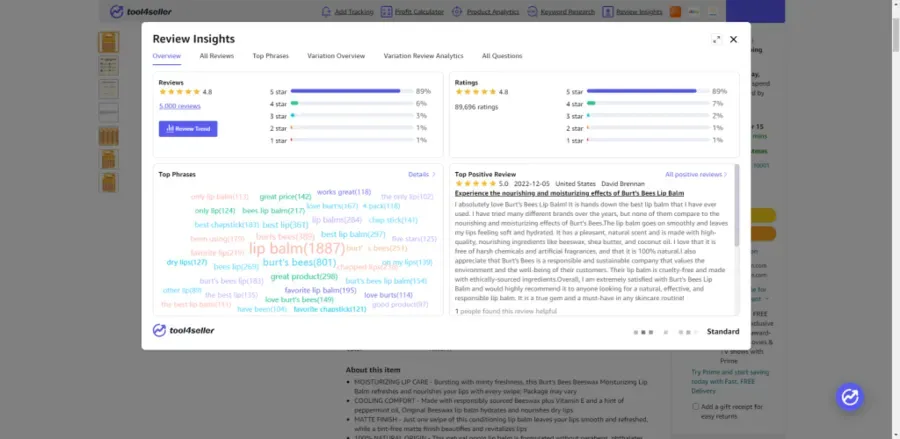The width and height of the screenshot is (900, 439).
Task: Select the phrase great price(142)
Action: 285,197
